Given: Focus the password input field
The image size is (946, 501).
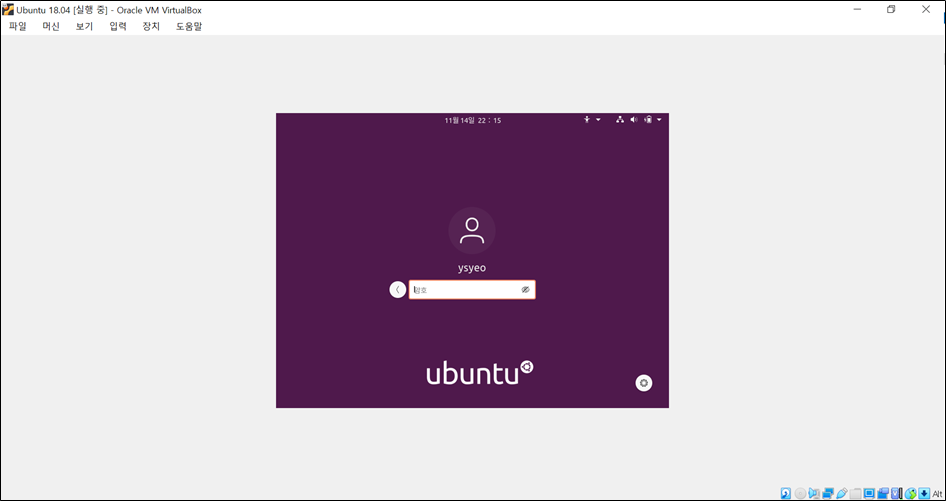Looking at the screenshot, I should click(472, 290).
